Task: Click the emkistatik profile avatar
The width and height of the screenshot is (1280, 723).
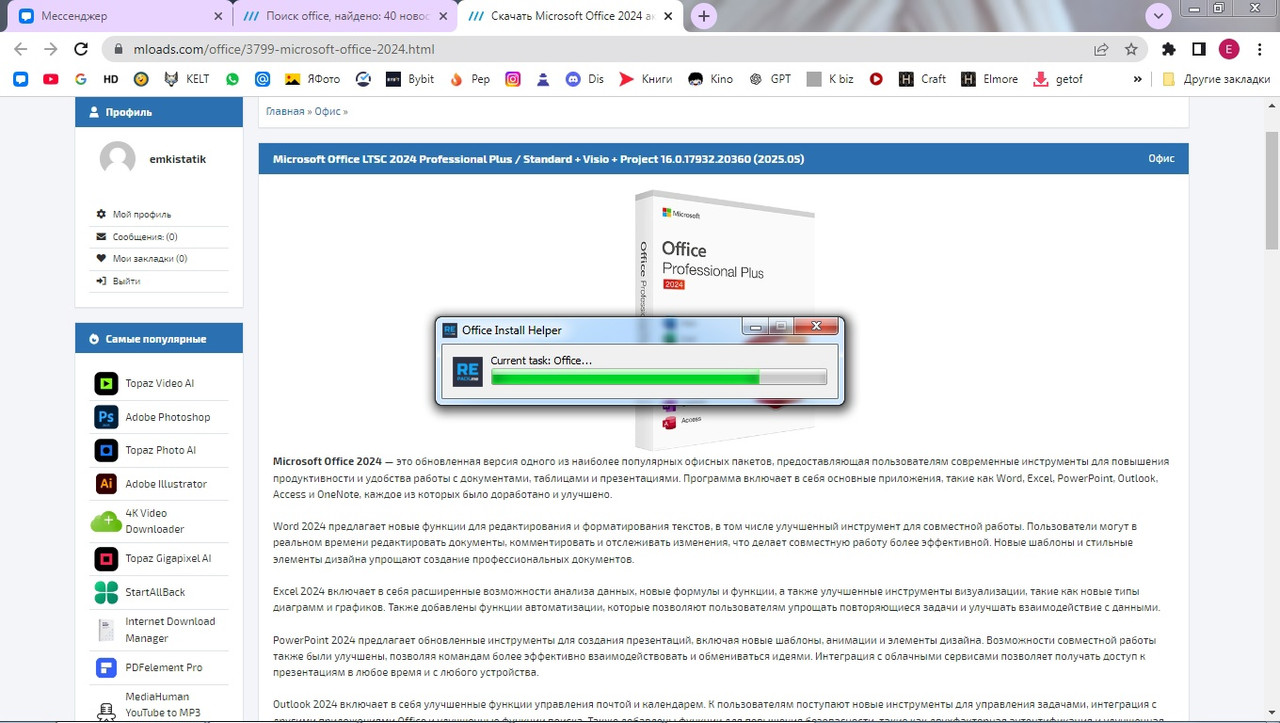Action: [x=117, y=159]
